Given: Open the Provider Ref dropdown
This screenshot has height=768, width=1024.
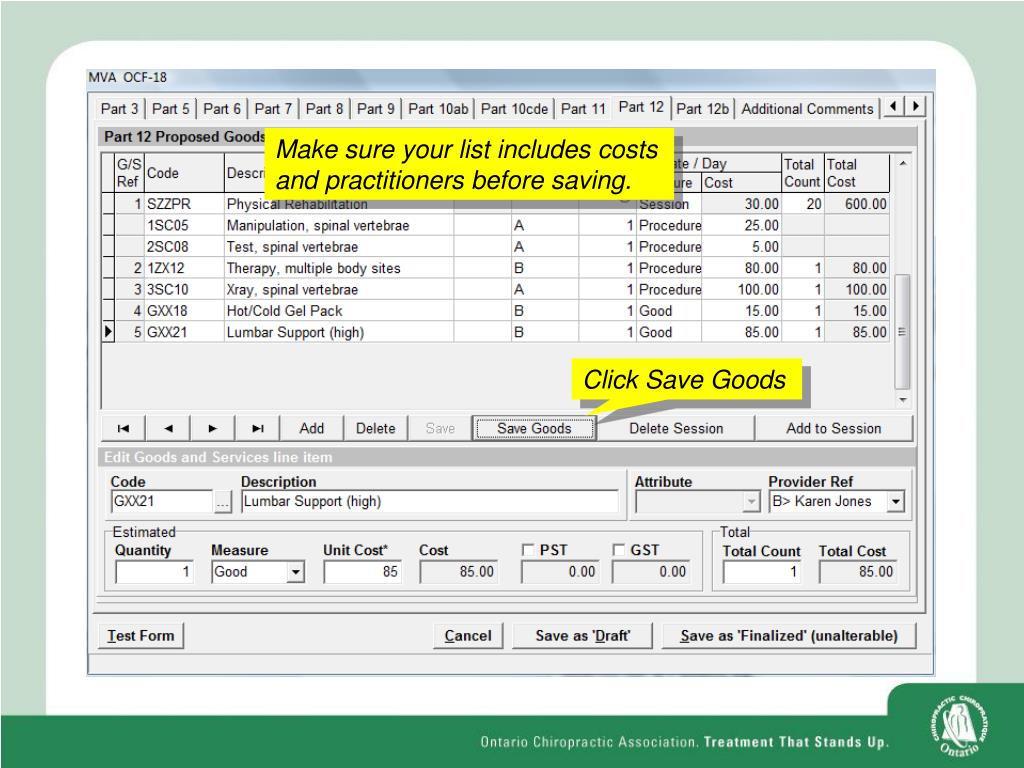Looking at the screenshot, I should point(896,502).
